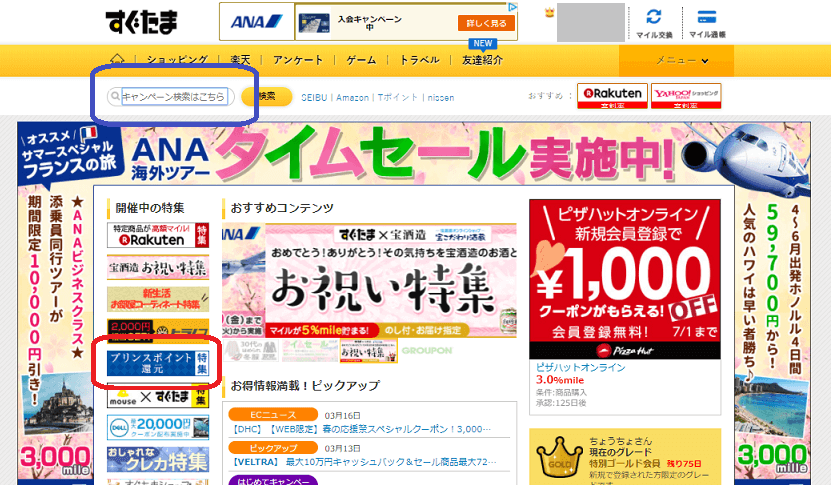Click the yellow 検索 button

click(267, 96)
